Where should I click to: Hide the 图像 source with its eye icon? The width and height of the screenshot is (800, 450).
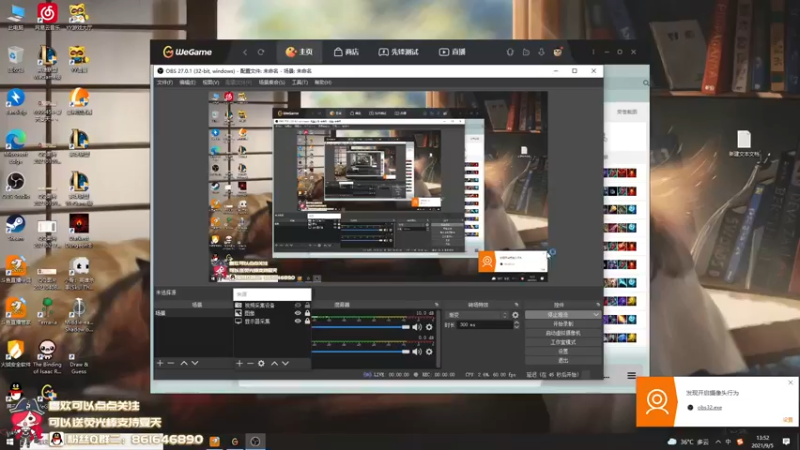click(x=298, y=313)
